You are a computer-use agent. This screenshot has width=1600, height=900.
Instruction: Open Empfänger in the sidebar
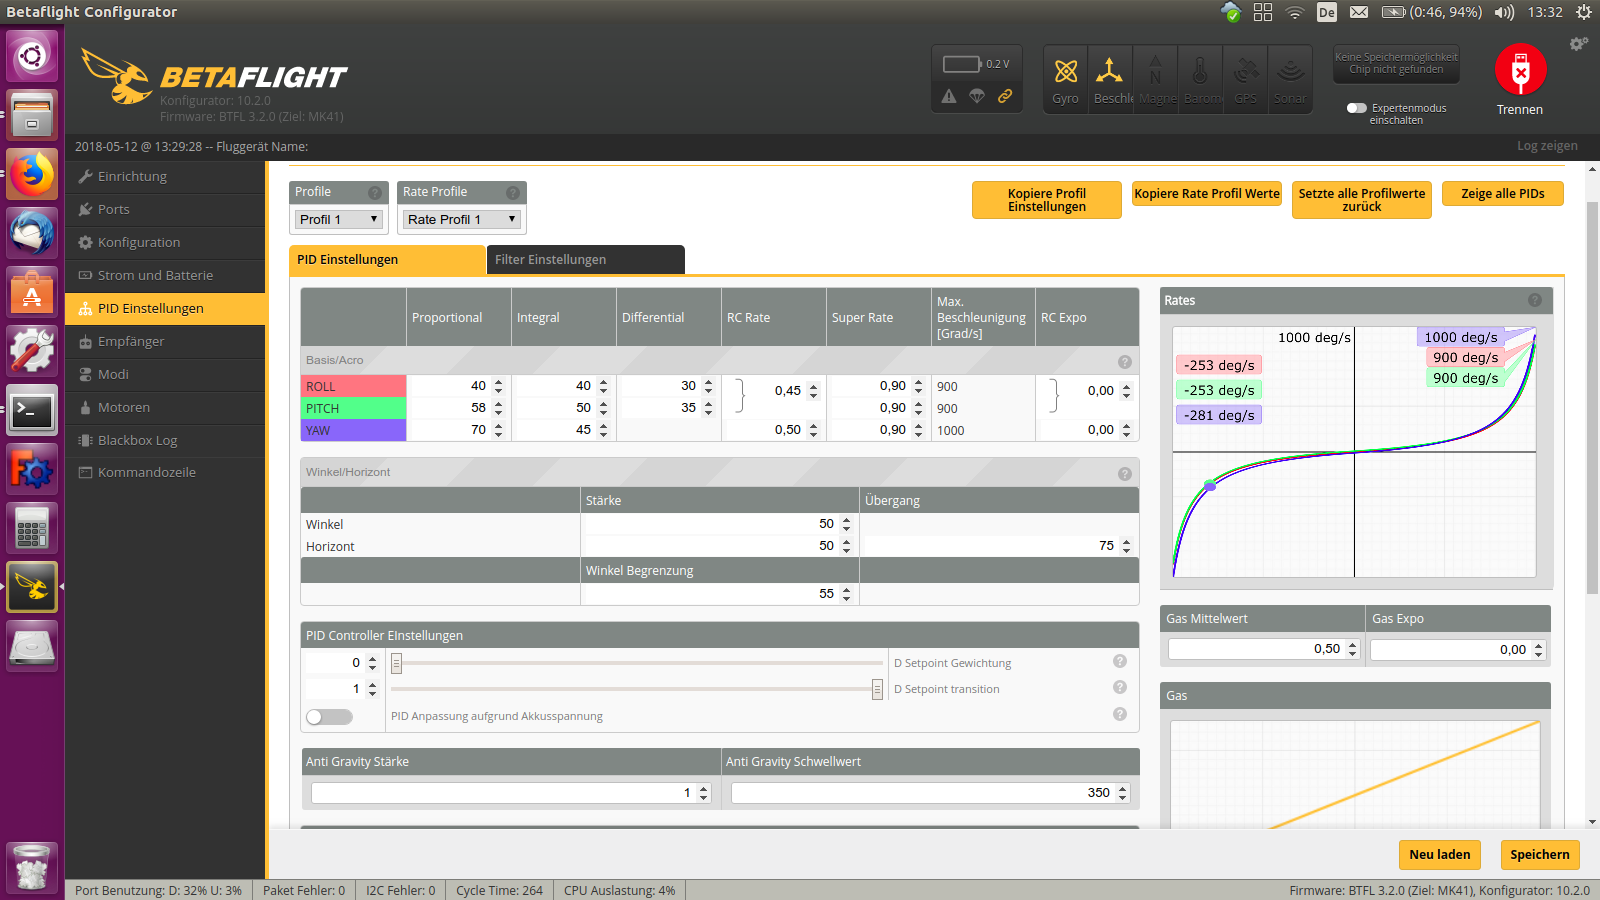coord(165,341)
